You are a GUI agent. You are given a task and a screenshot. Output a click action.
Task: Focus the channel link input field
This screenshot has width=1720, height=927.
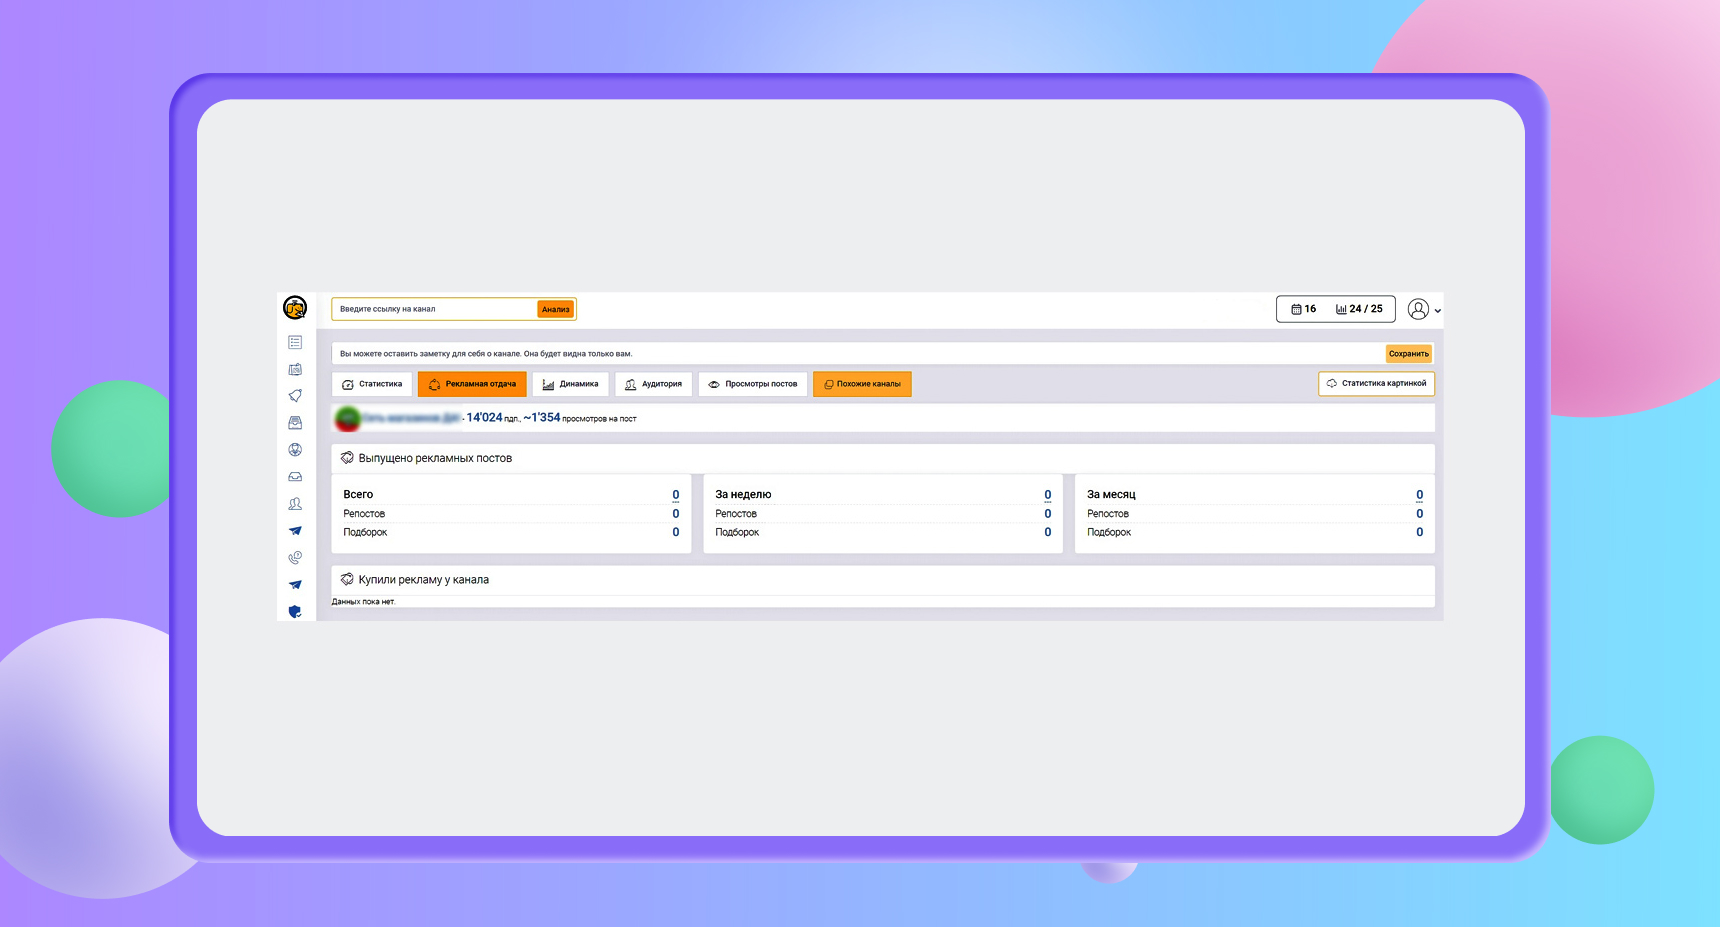point(435,309)
